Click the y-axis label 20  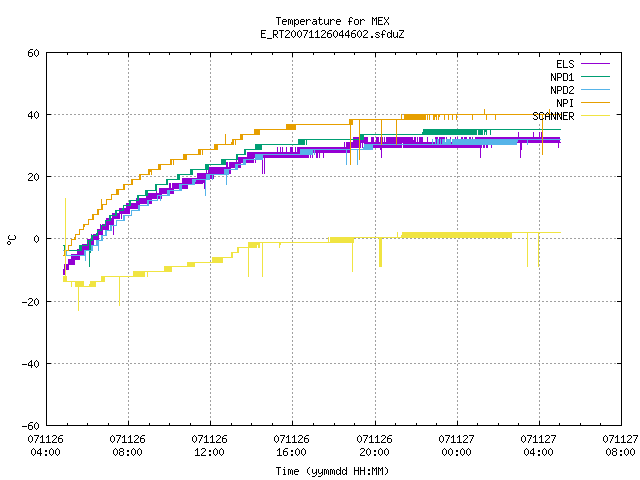click(33, 177)
